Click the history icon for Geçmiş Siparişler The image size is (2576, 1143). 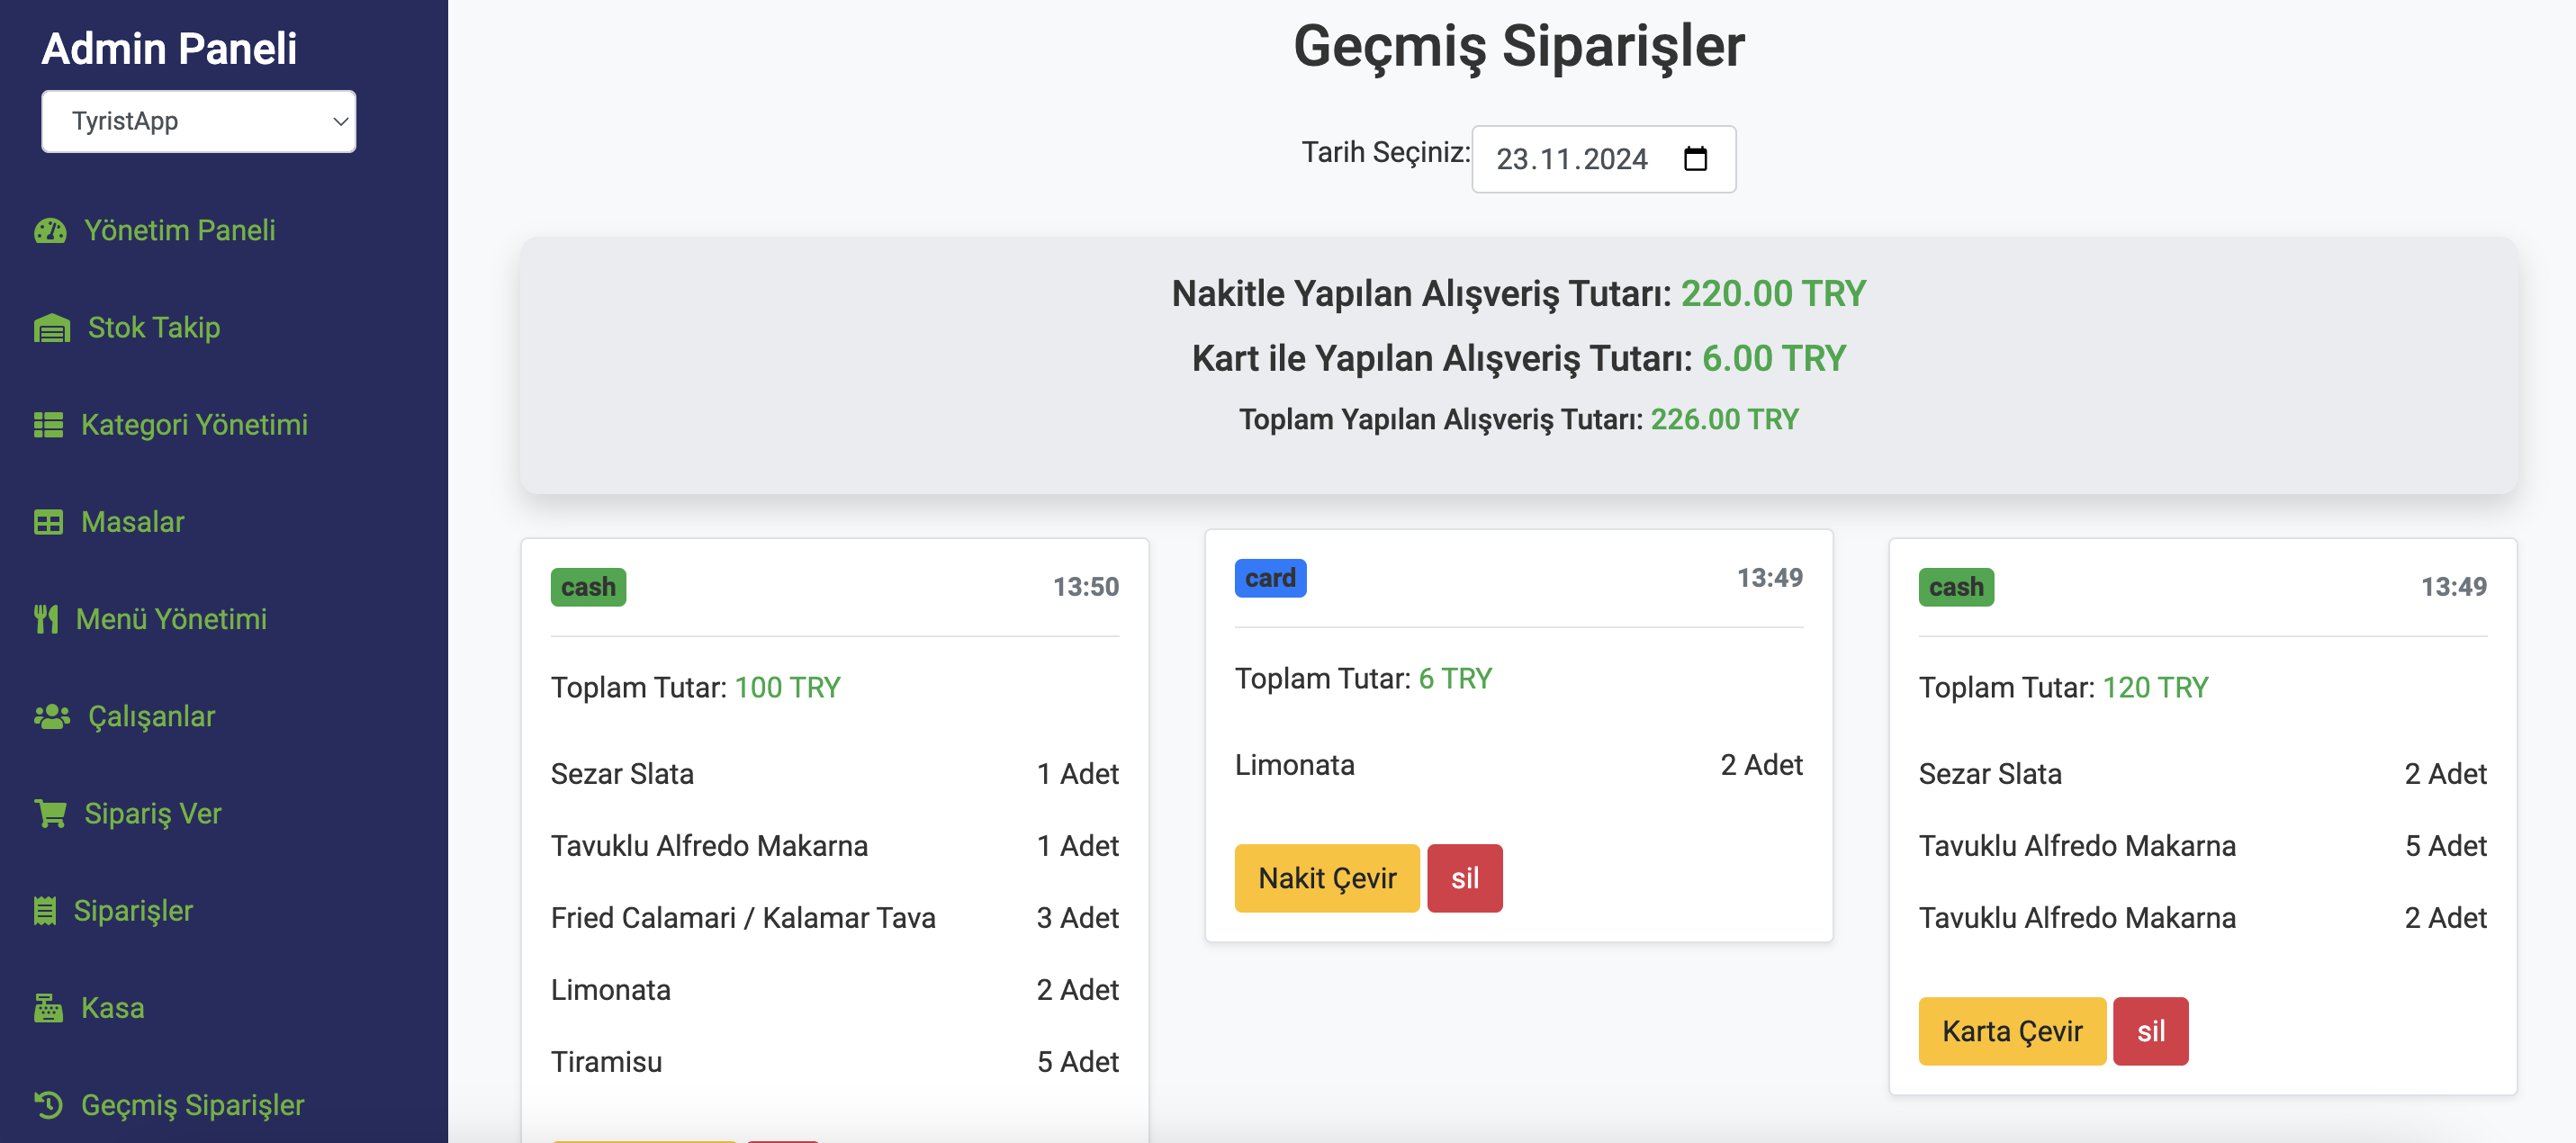coord(48,1105)
